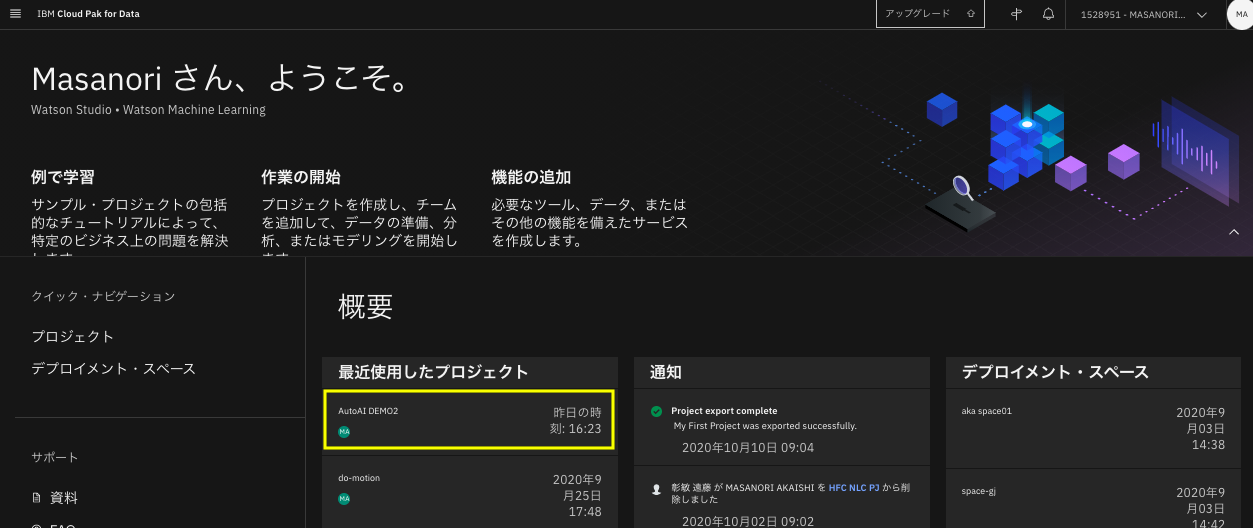
Task: Click the MA avatar on AutoAI DEMO2
Action: click(344, 431)
